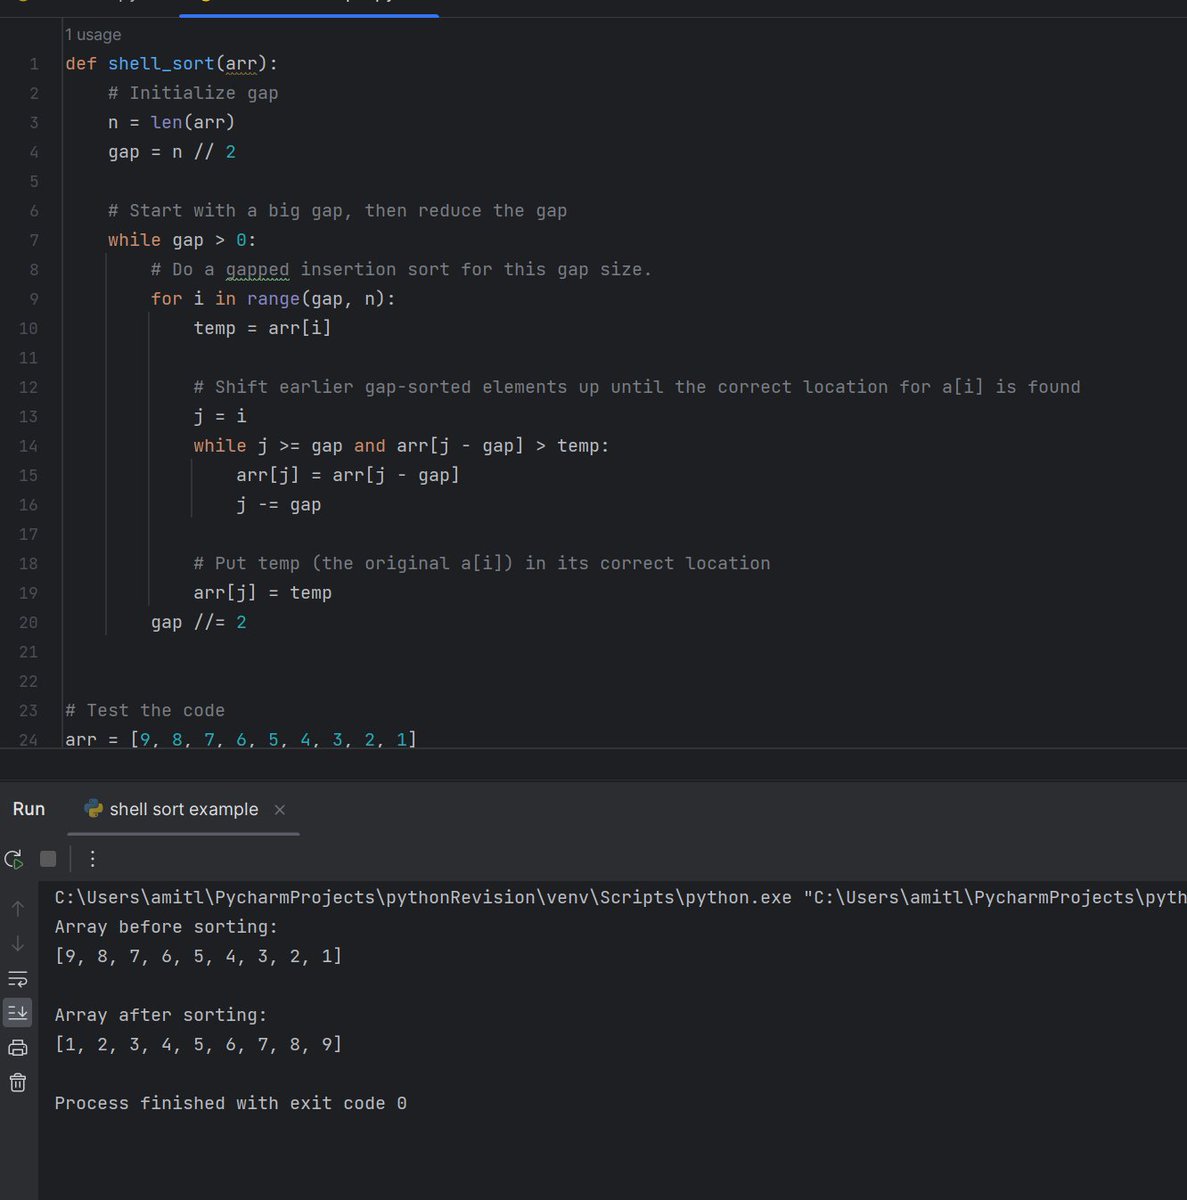Click "Process finished with exit code 0"
The width and height of the screenshot is (1187, 1200).
(230, 1103)
